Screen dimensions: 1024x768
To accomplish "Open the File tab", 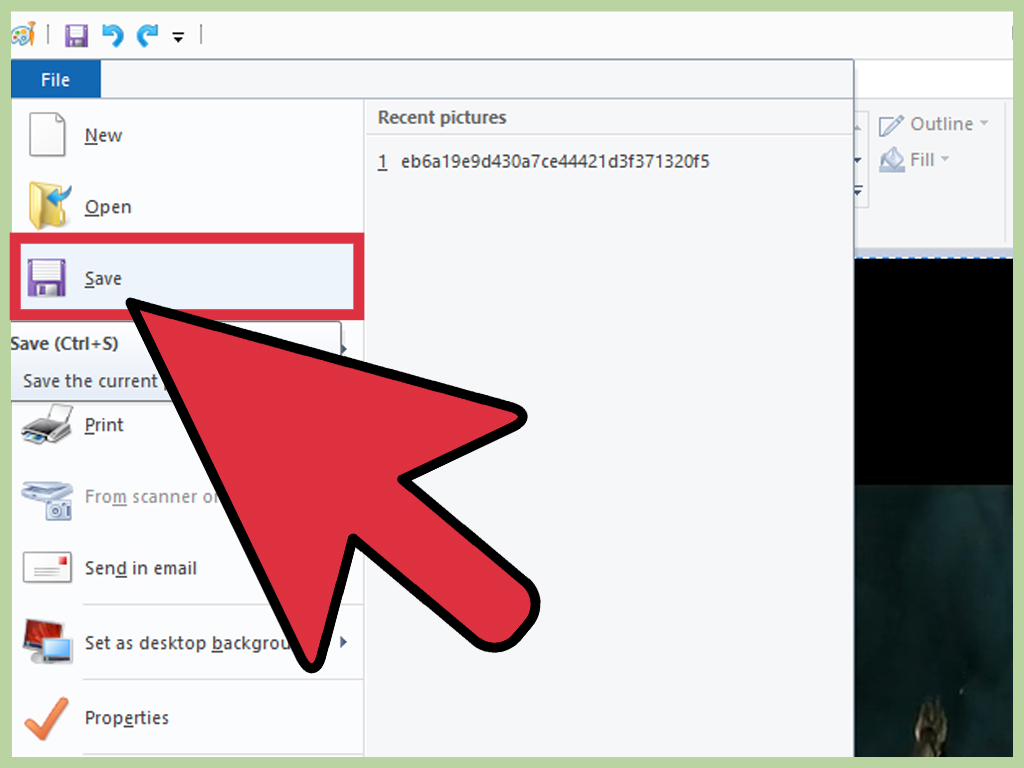I will 56,80.
